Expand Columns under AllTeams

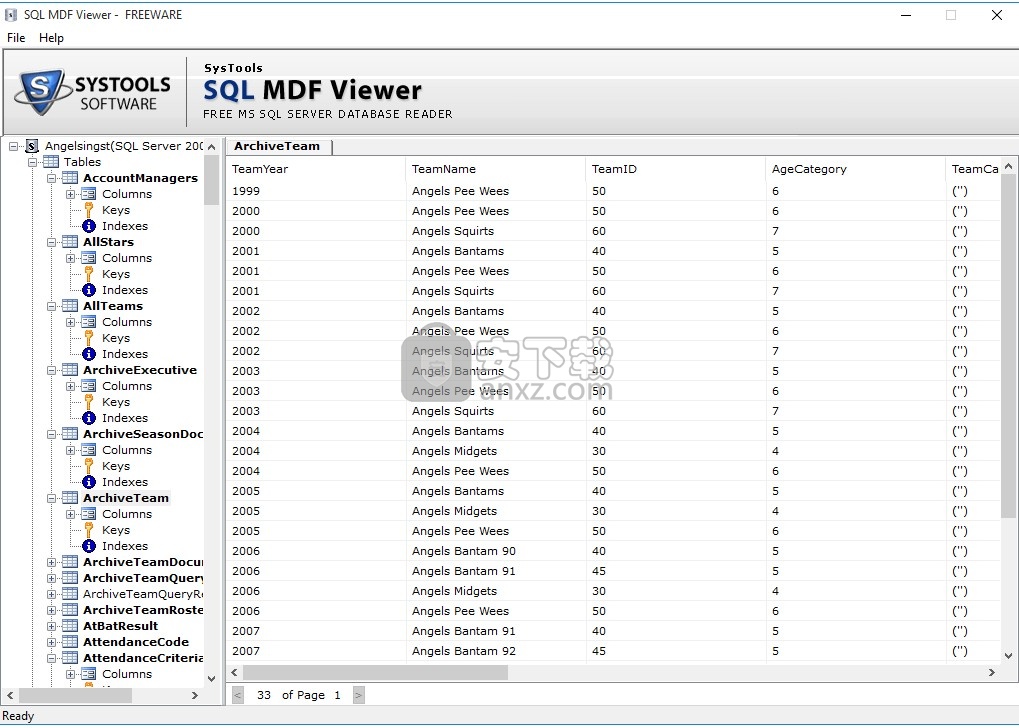[71, 322]
